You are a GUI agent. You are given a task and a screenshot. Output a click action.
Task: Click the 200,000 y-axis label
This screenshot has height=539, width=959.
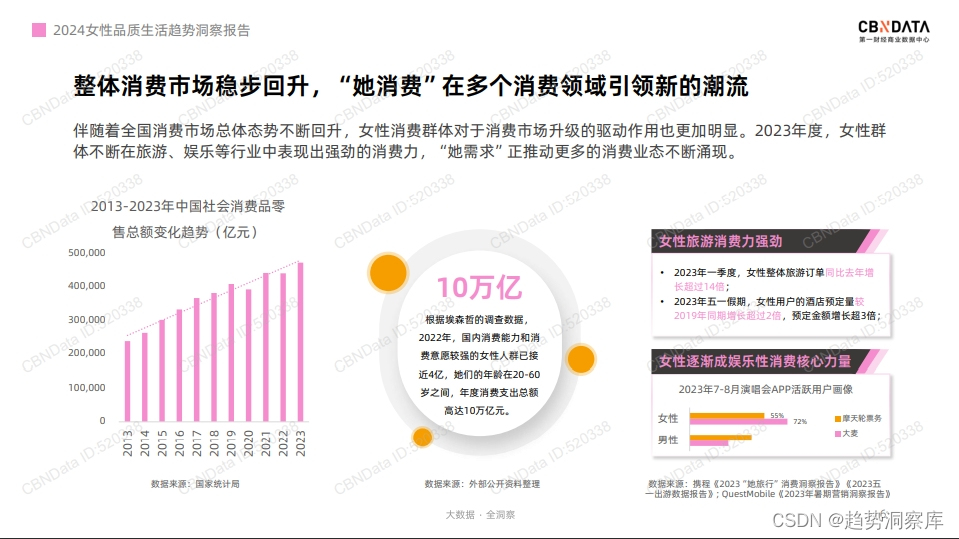86,353
